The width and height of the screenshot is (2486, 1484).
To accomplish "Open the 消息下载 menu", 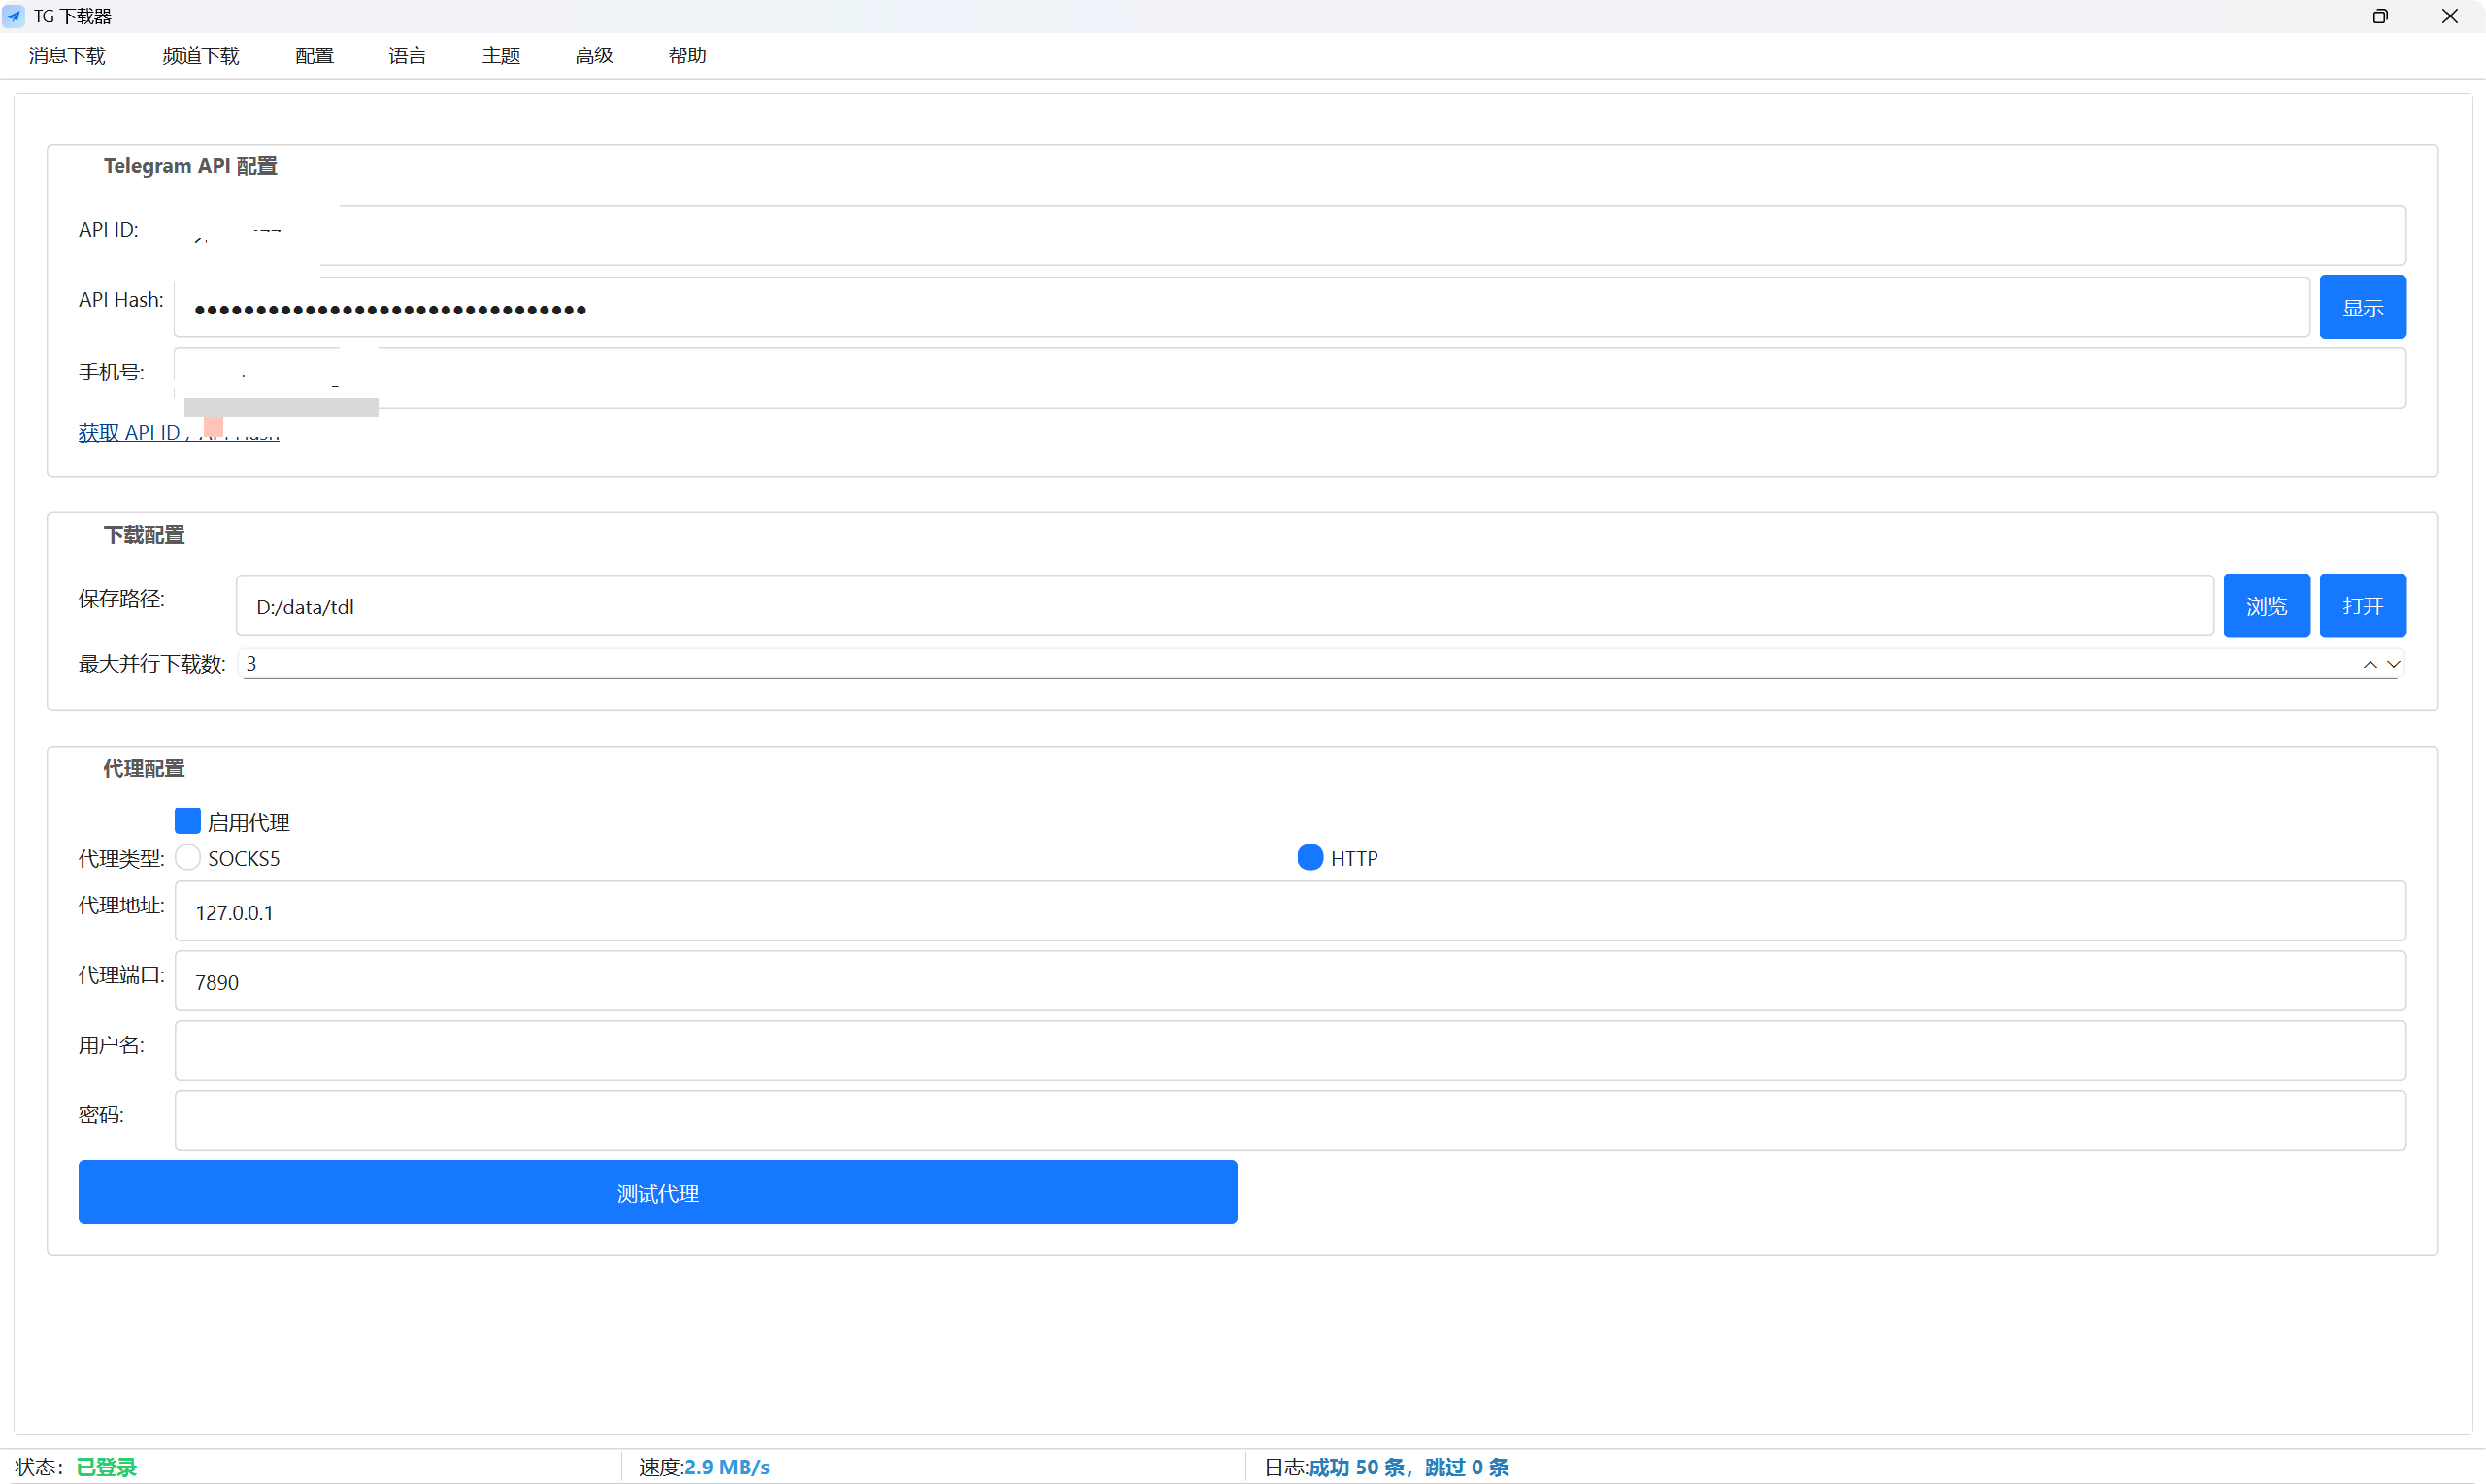I will 67,56.
